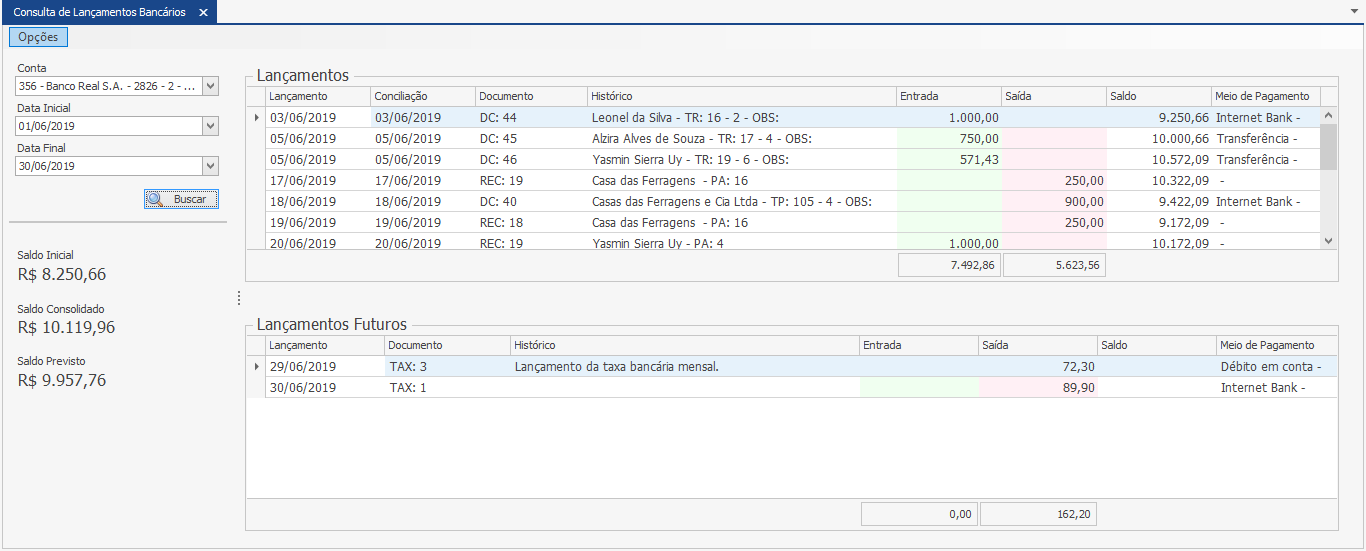The width and height of the screenshot is (1366, 551).
Task: Click the row indicator arrow beside TAX: 3
Action: 255,367
